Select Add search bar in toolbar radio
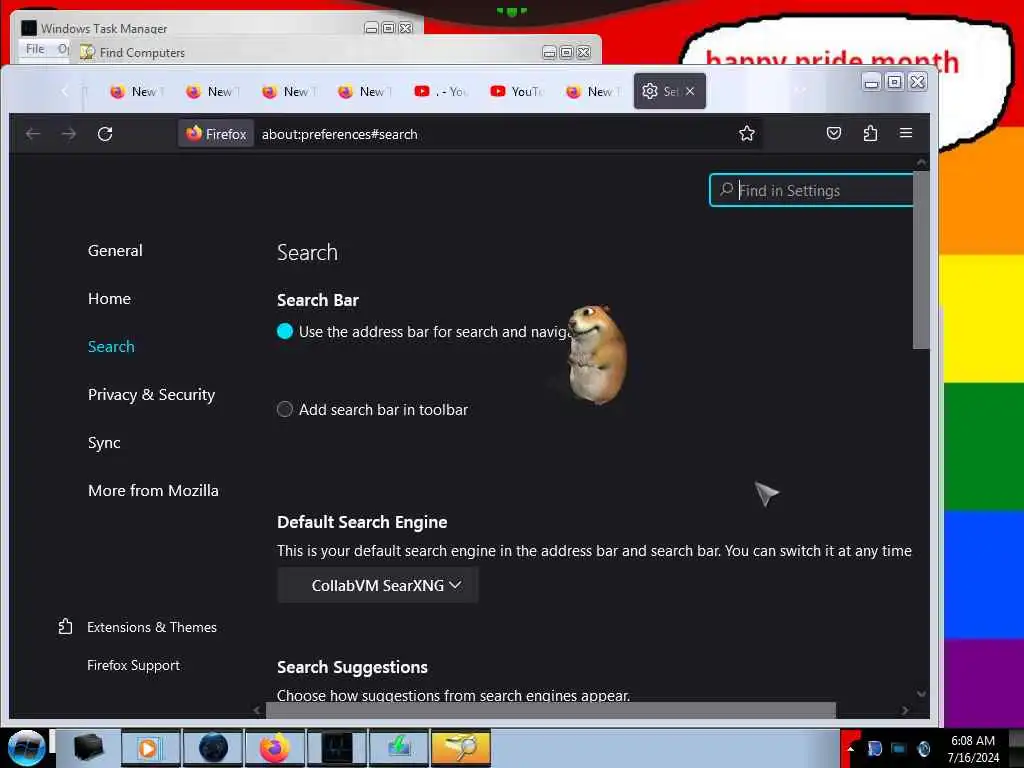Viewport: 1024px width, 768px height. point(285,409)
